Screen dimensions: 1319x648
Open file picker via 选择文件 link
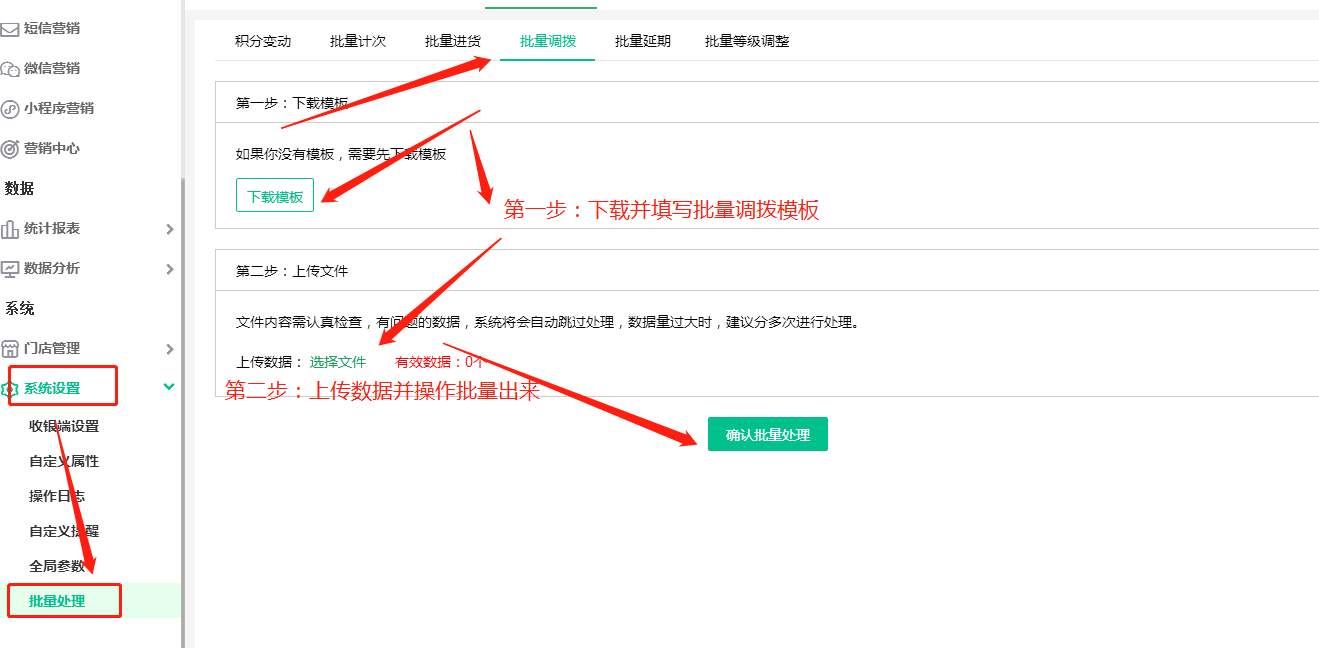(x=337, y=363)
